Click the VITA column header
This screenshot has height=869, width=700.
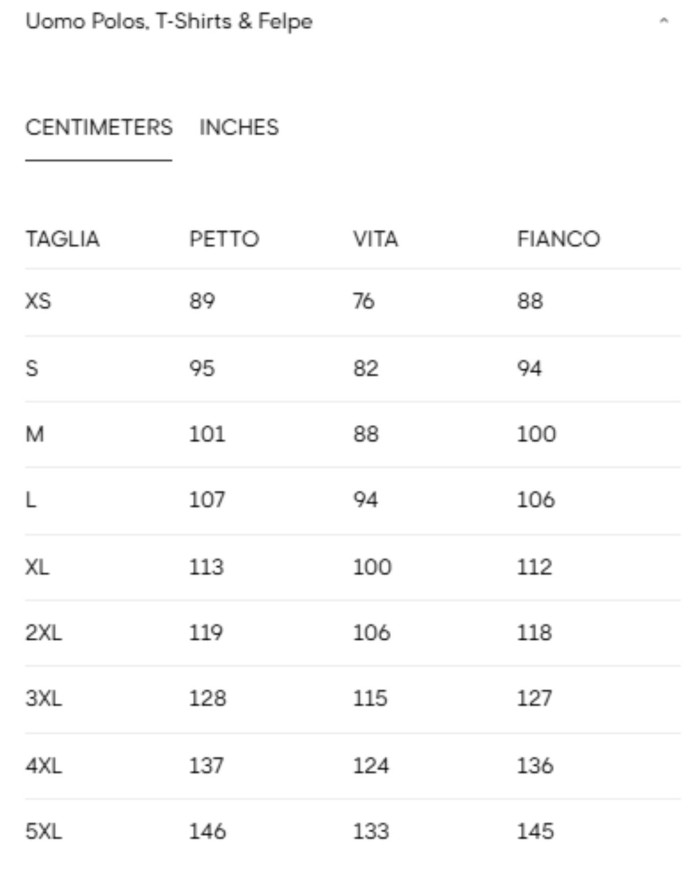click(x=375, y=240)
